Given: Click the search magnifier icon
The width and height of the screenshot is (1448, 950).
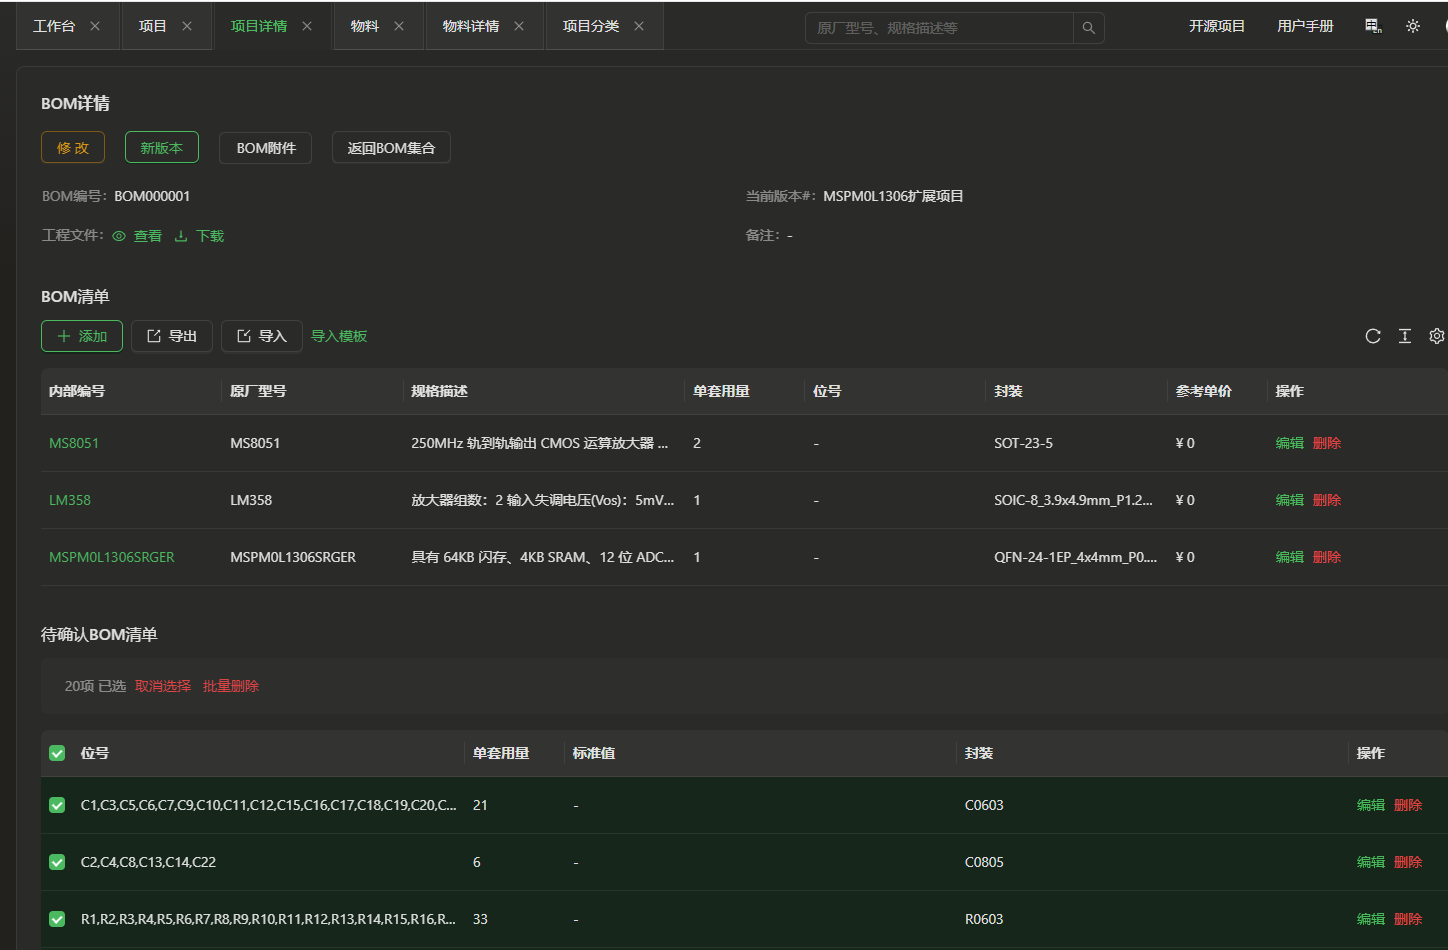Looking at the screenshot, I should point(1089,28).
